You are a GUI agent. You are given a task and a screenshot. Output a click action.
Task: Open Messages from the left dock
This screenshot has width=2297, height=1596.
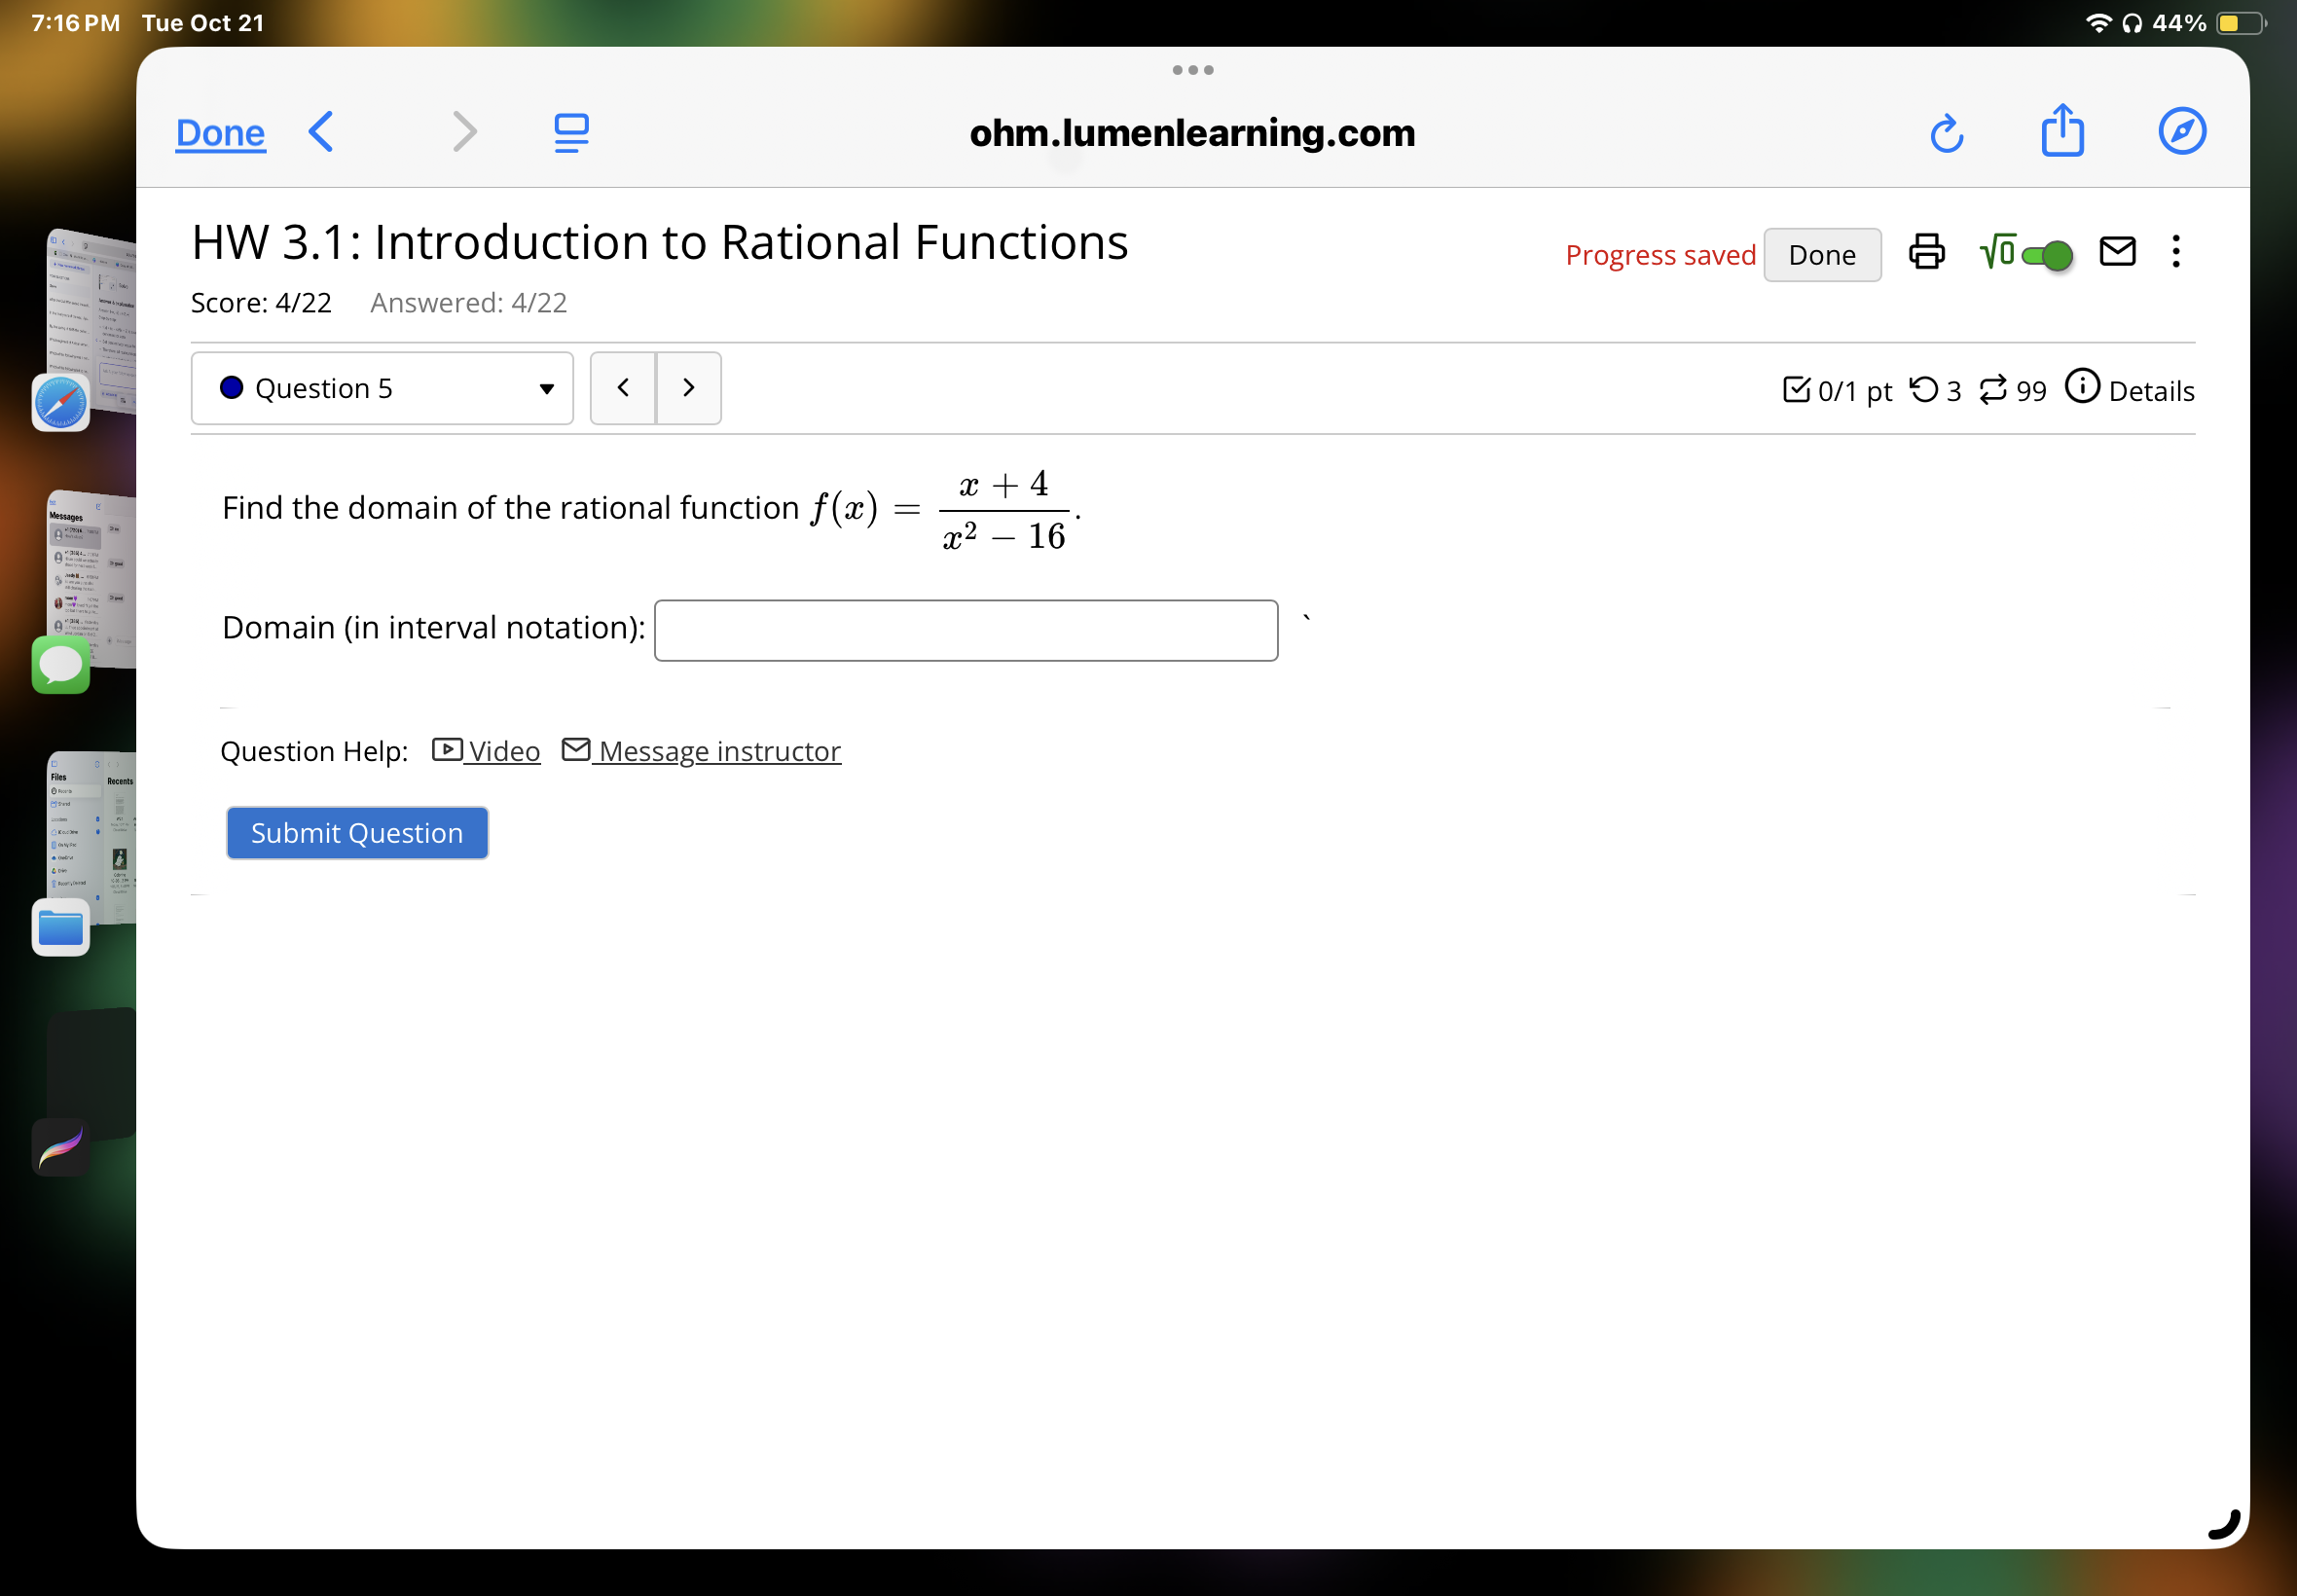point(60,663)
